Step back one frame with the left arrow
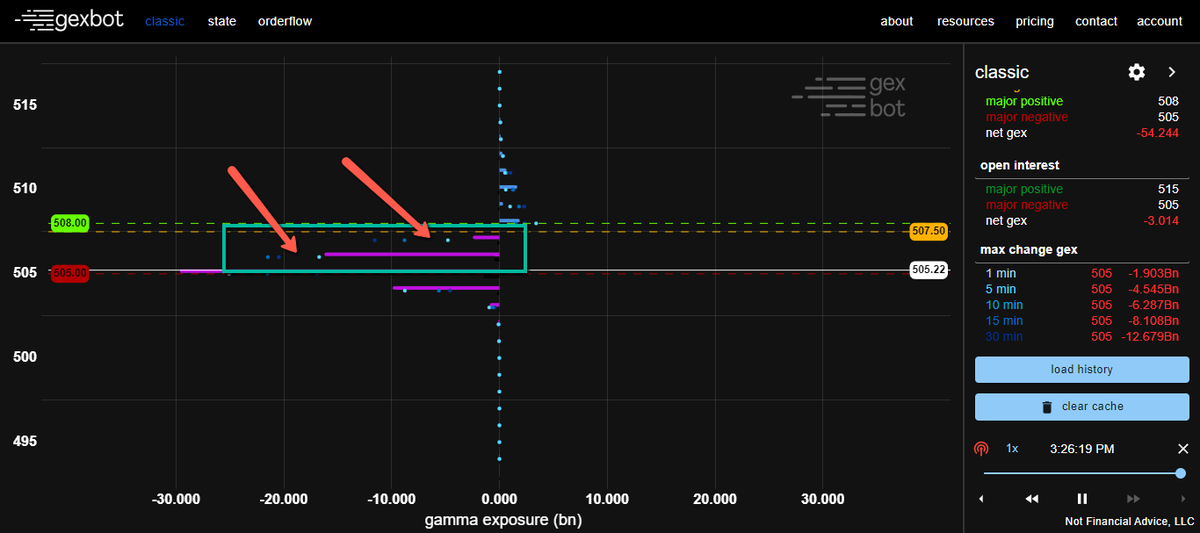1200x533 pixels. 981,498
